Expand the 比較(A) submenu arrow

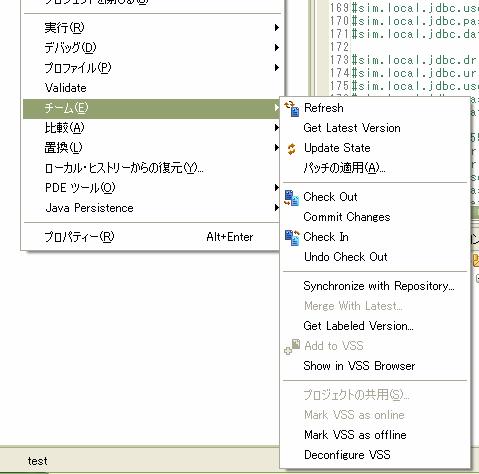click(x=276, y=127)
